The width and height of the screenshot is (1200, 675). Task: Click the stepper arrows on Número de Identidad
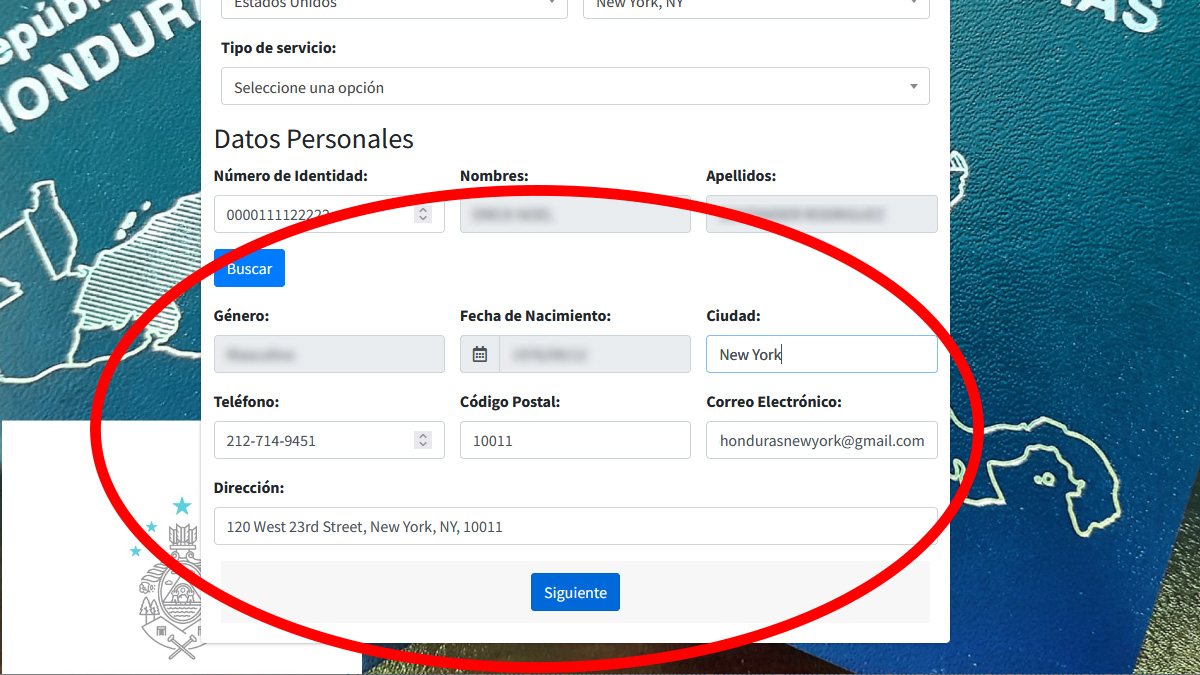(423, 213)
